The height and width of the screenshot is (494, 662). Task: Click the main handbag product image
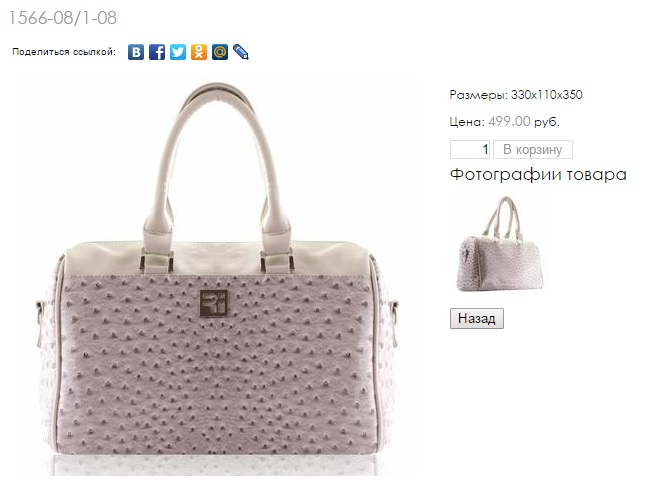pos(215,279)
